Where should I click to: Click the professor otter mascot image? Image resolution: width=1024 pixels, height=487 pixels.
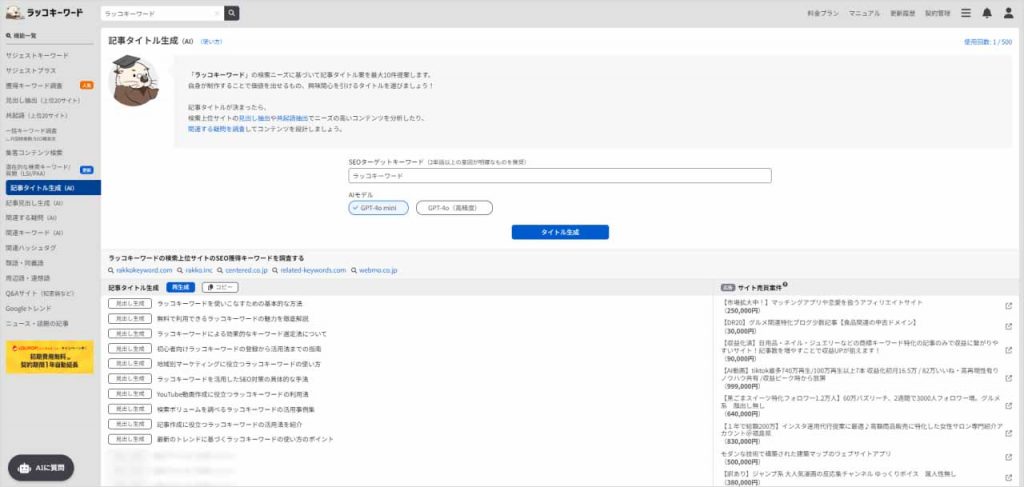135,80
